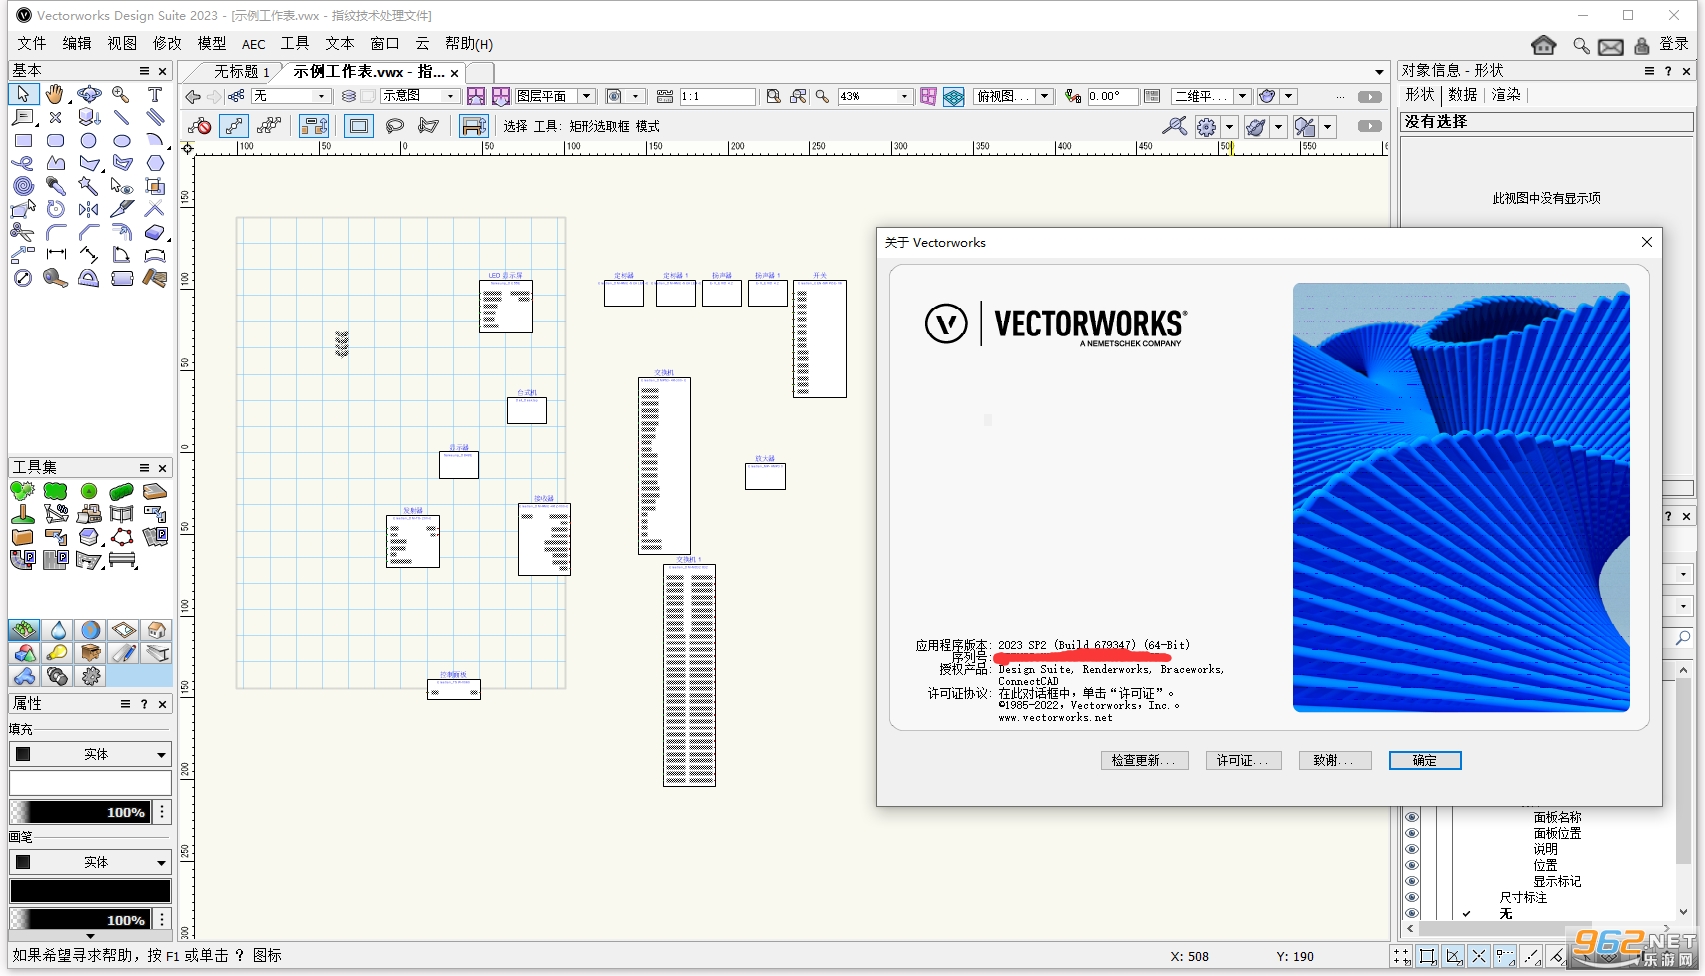Select the Spiral tool

tap(22, 186)
